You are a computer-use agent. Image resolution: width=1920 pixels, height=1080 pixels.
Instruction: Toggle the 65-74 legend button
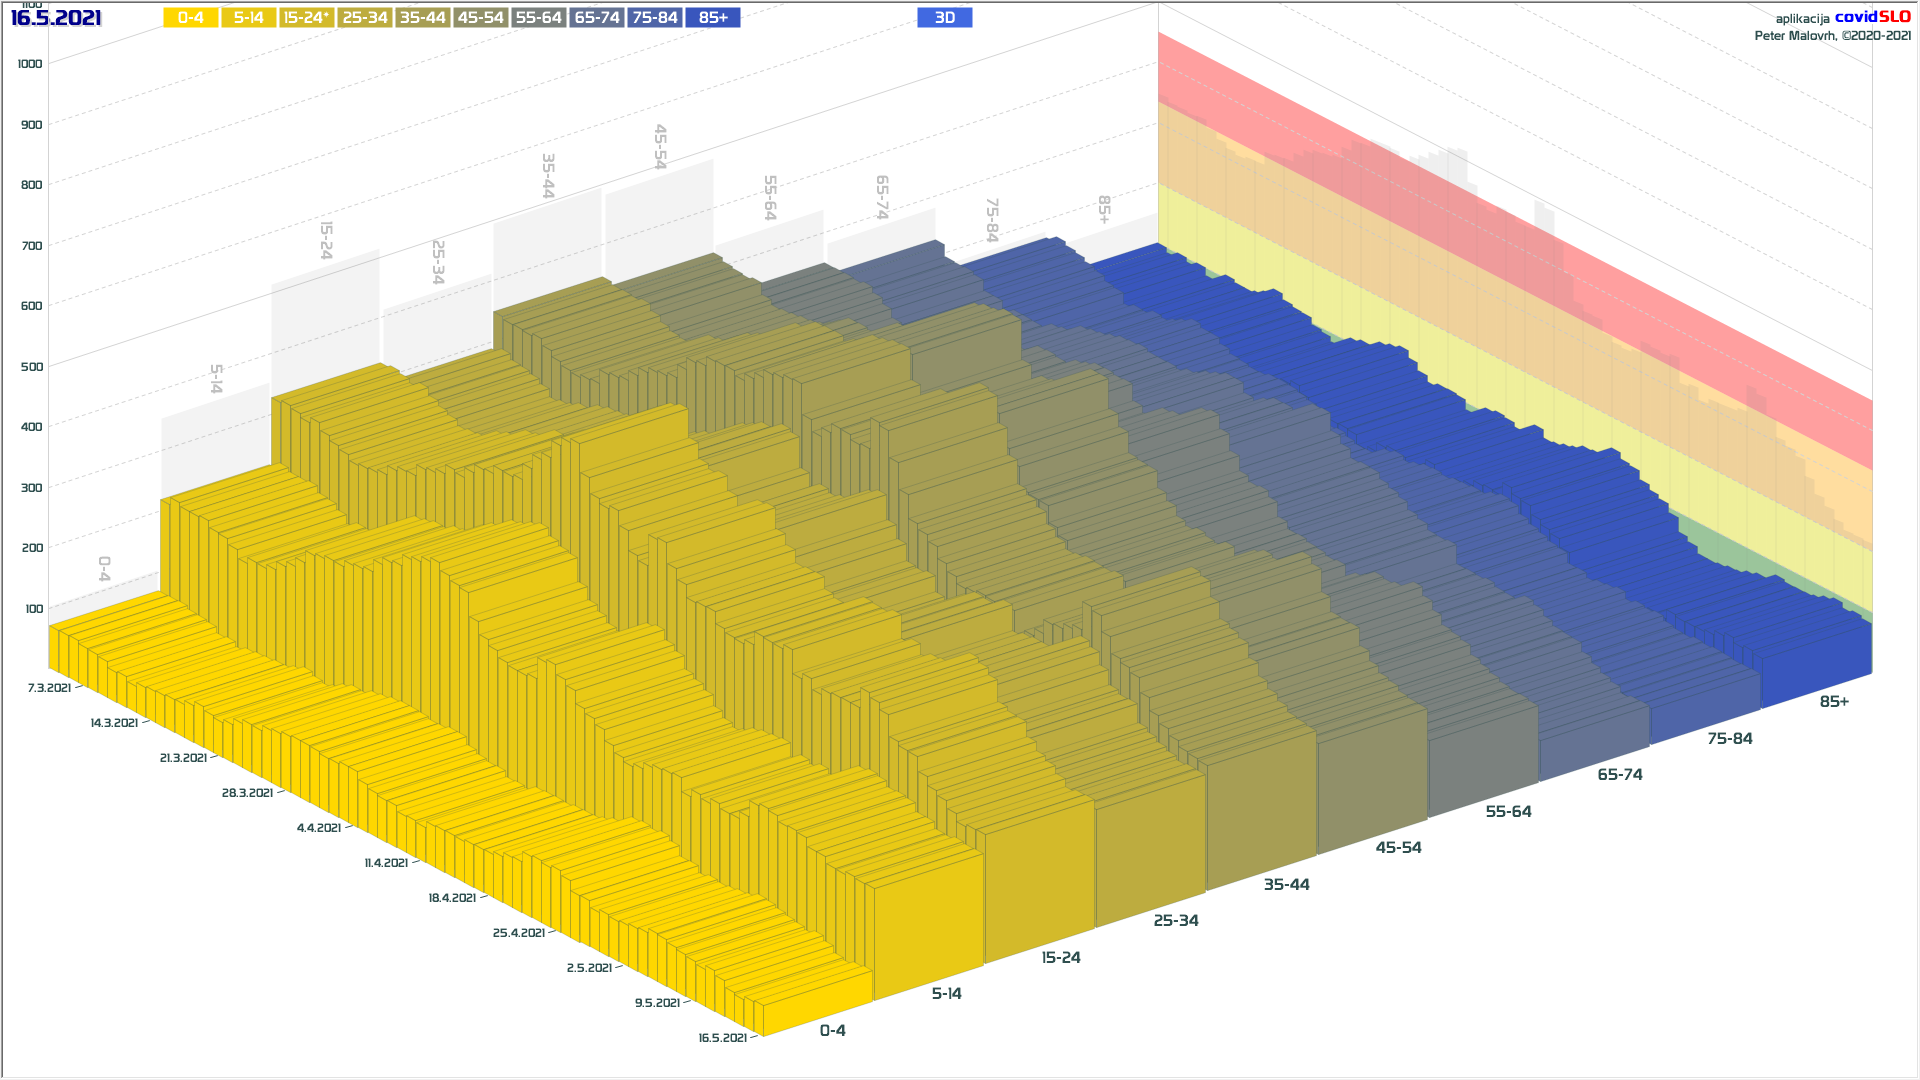[597, 18]
